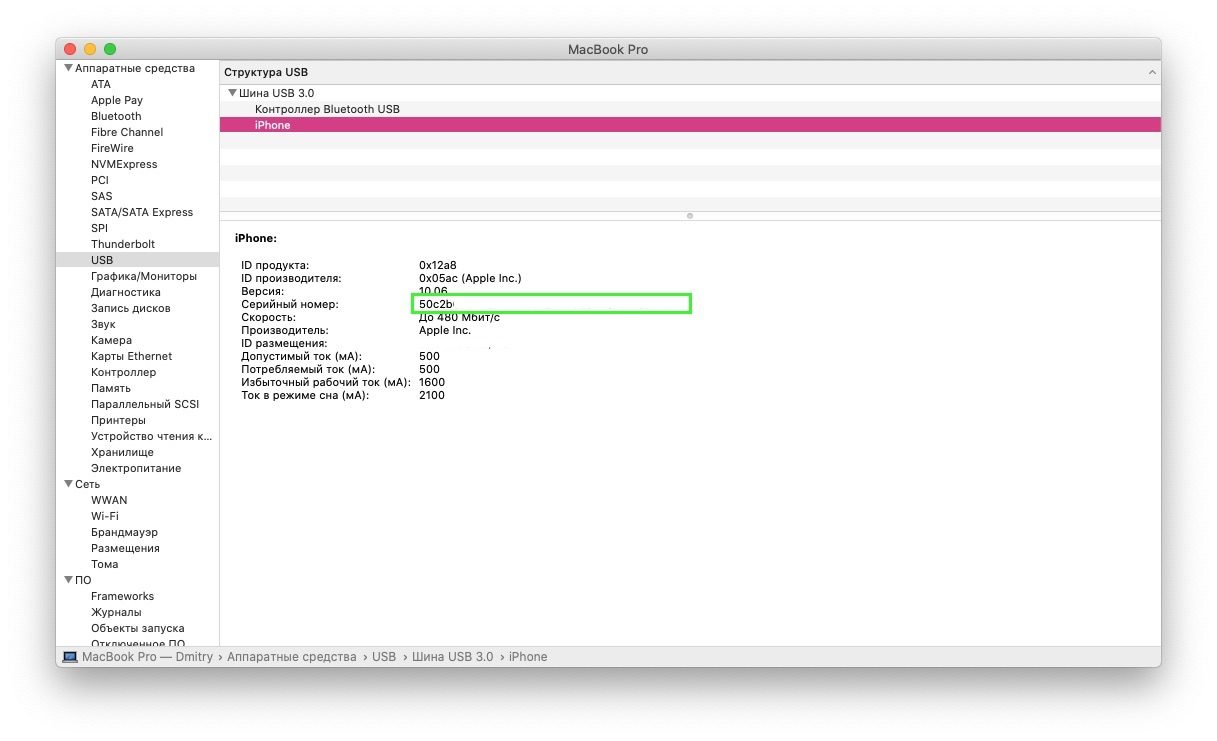Open the Устройство чтения к… sidebar item

(152, 436)
